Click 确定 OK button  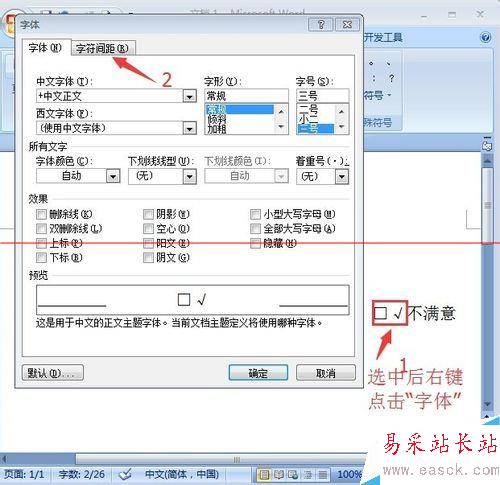(x=258, y=373)
